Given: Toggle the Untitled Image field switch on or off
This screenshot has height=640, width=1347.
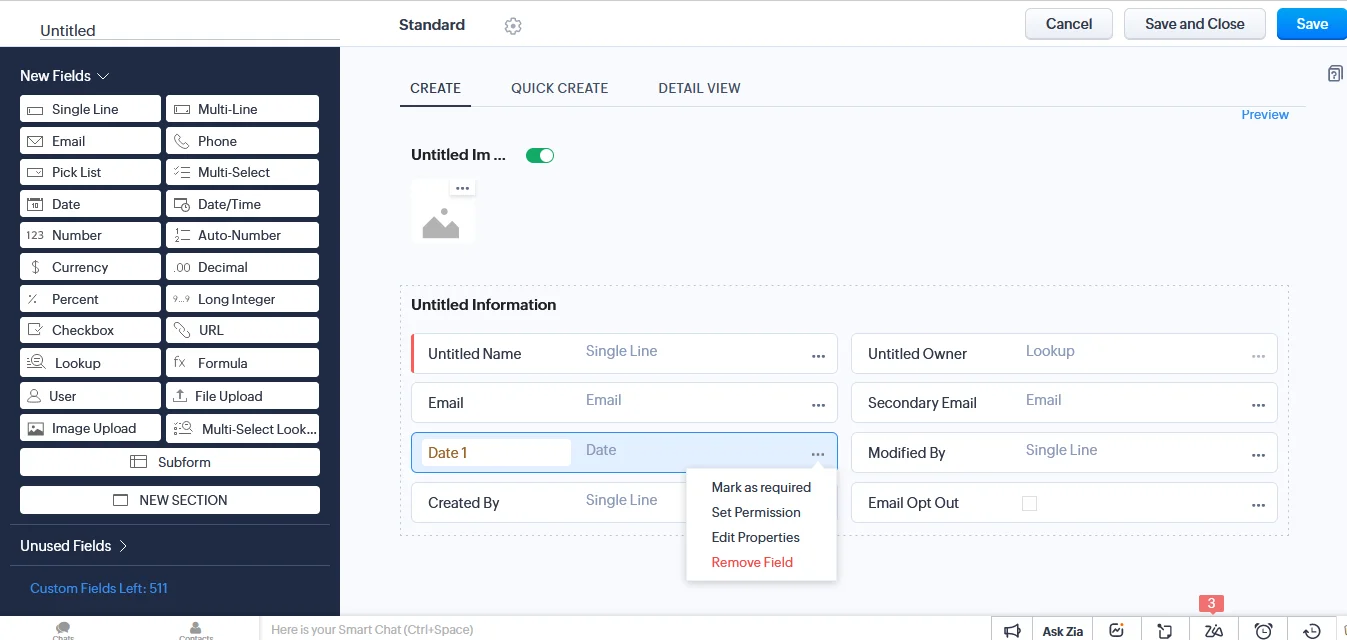Looking at the screenshot, I should pos(540,155).
